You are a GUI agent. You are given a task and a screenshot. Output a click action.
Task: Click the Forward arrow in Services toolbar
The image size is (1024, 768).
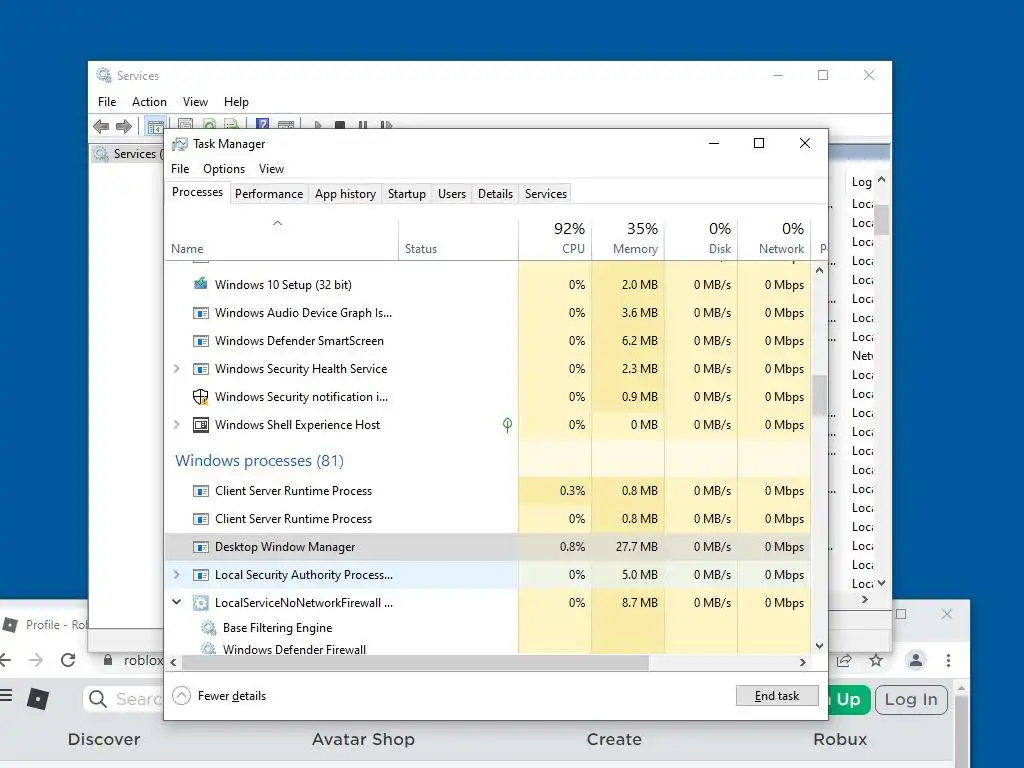[124, 126]
